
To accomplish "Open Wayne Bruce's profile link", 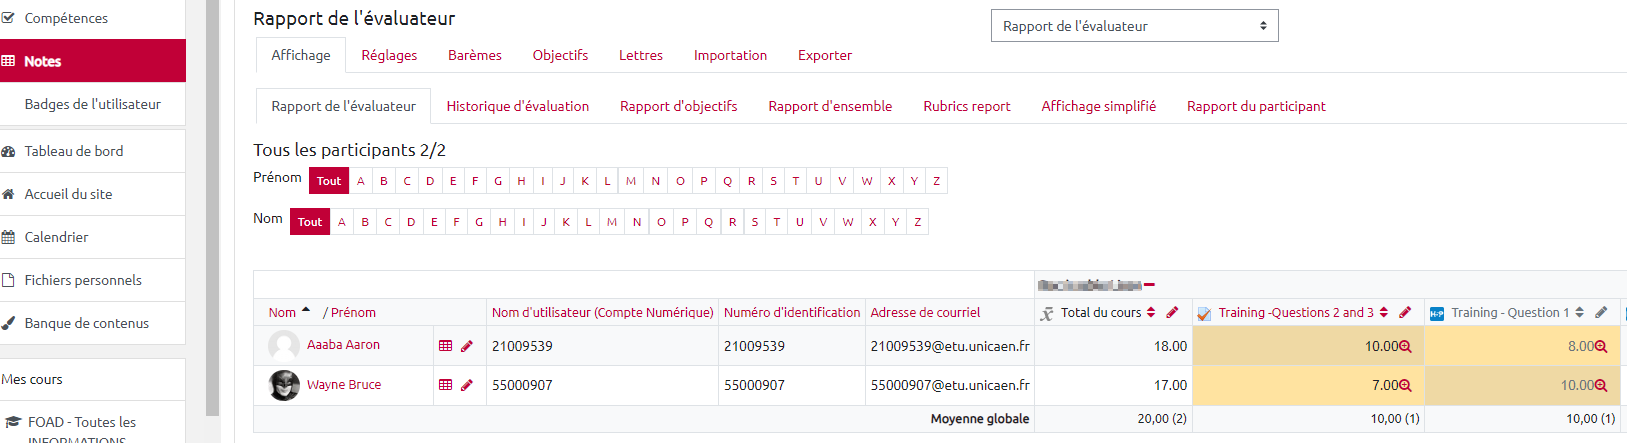I will (x=343, y=385).
